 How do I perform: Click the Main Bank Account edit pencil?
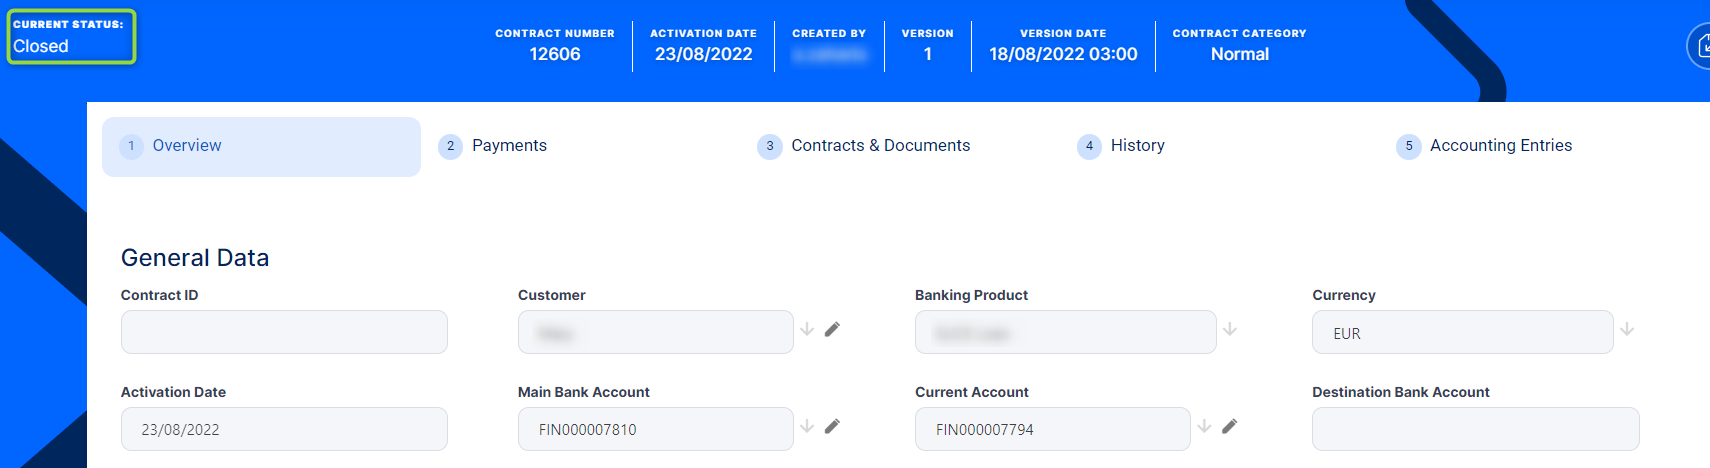832,426
